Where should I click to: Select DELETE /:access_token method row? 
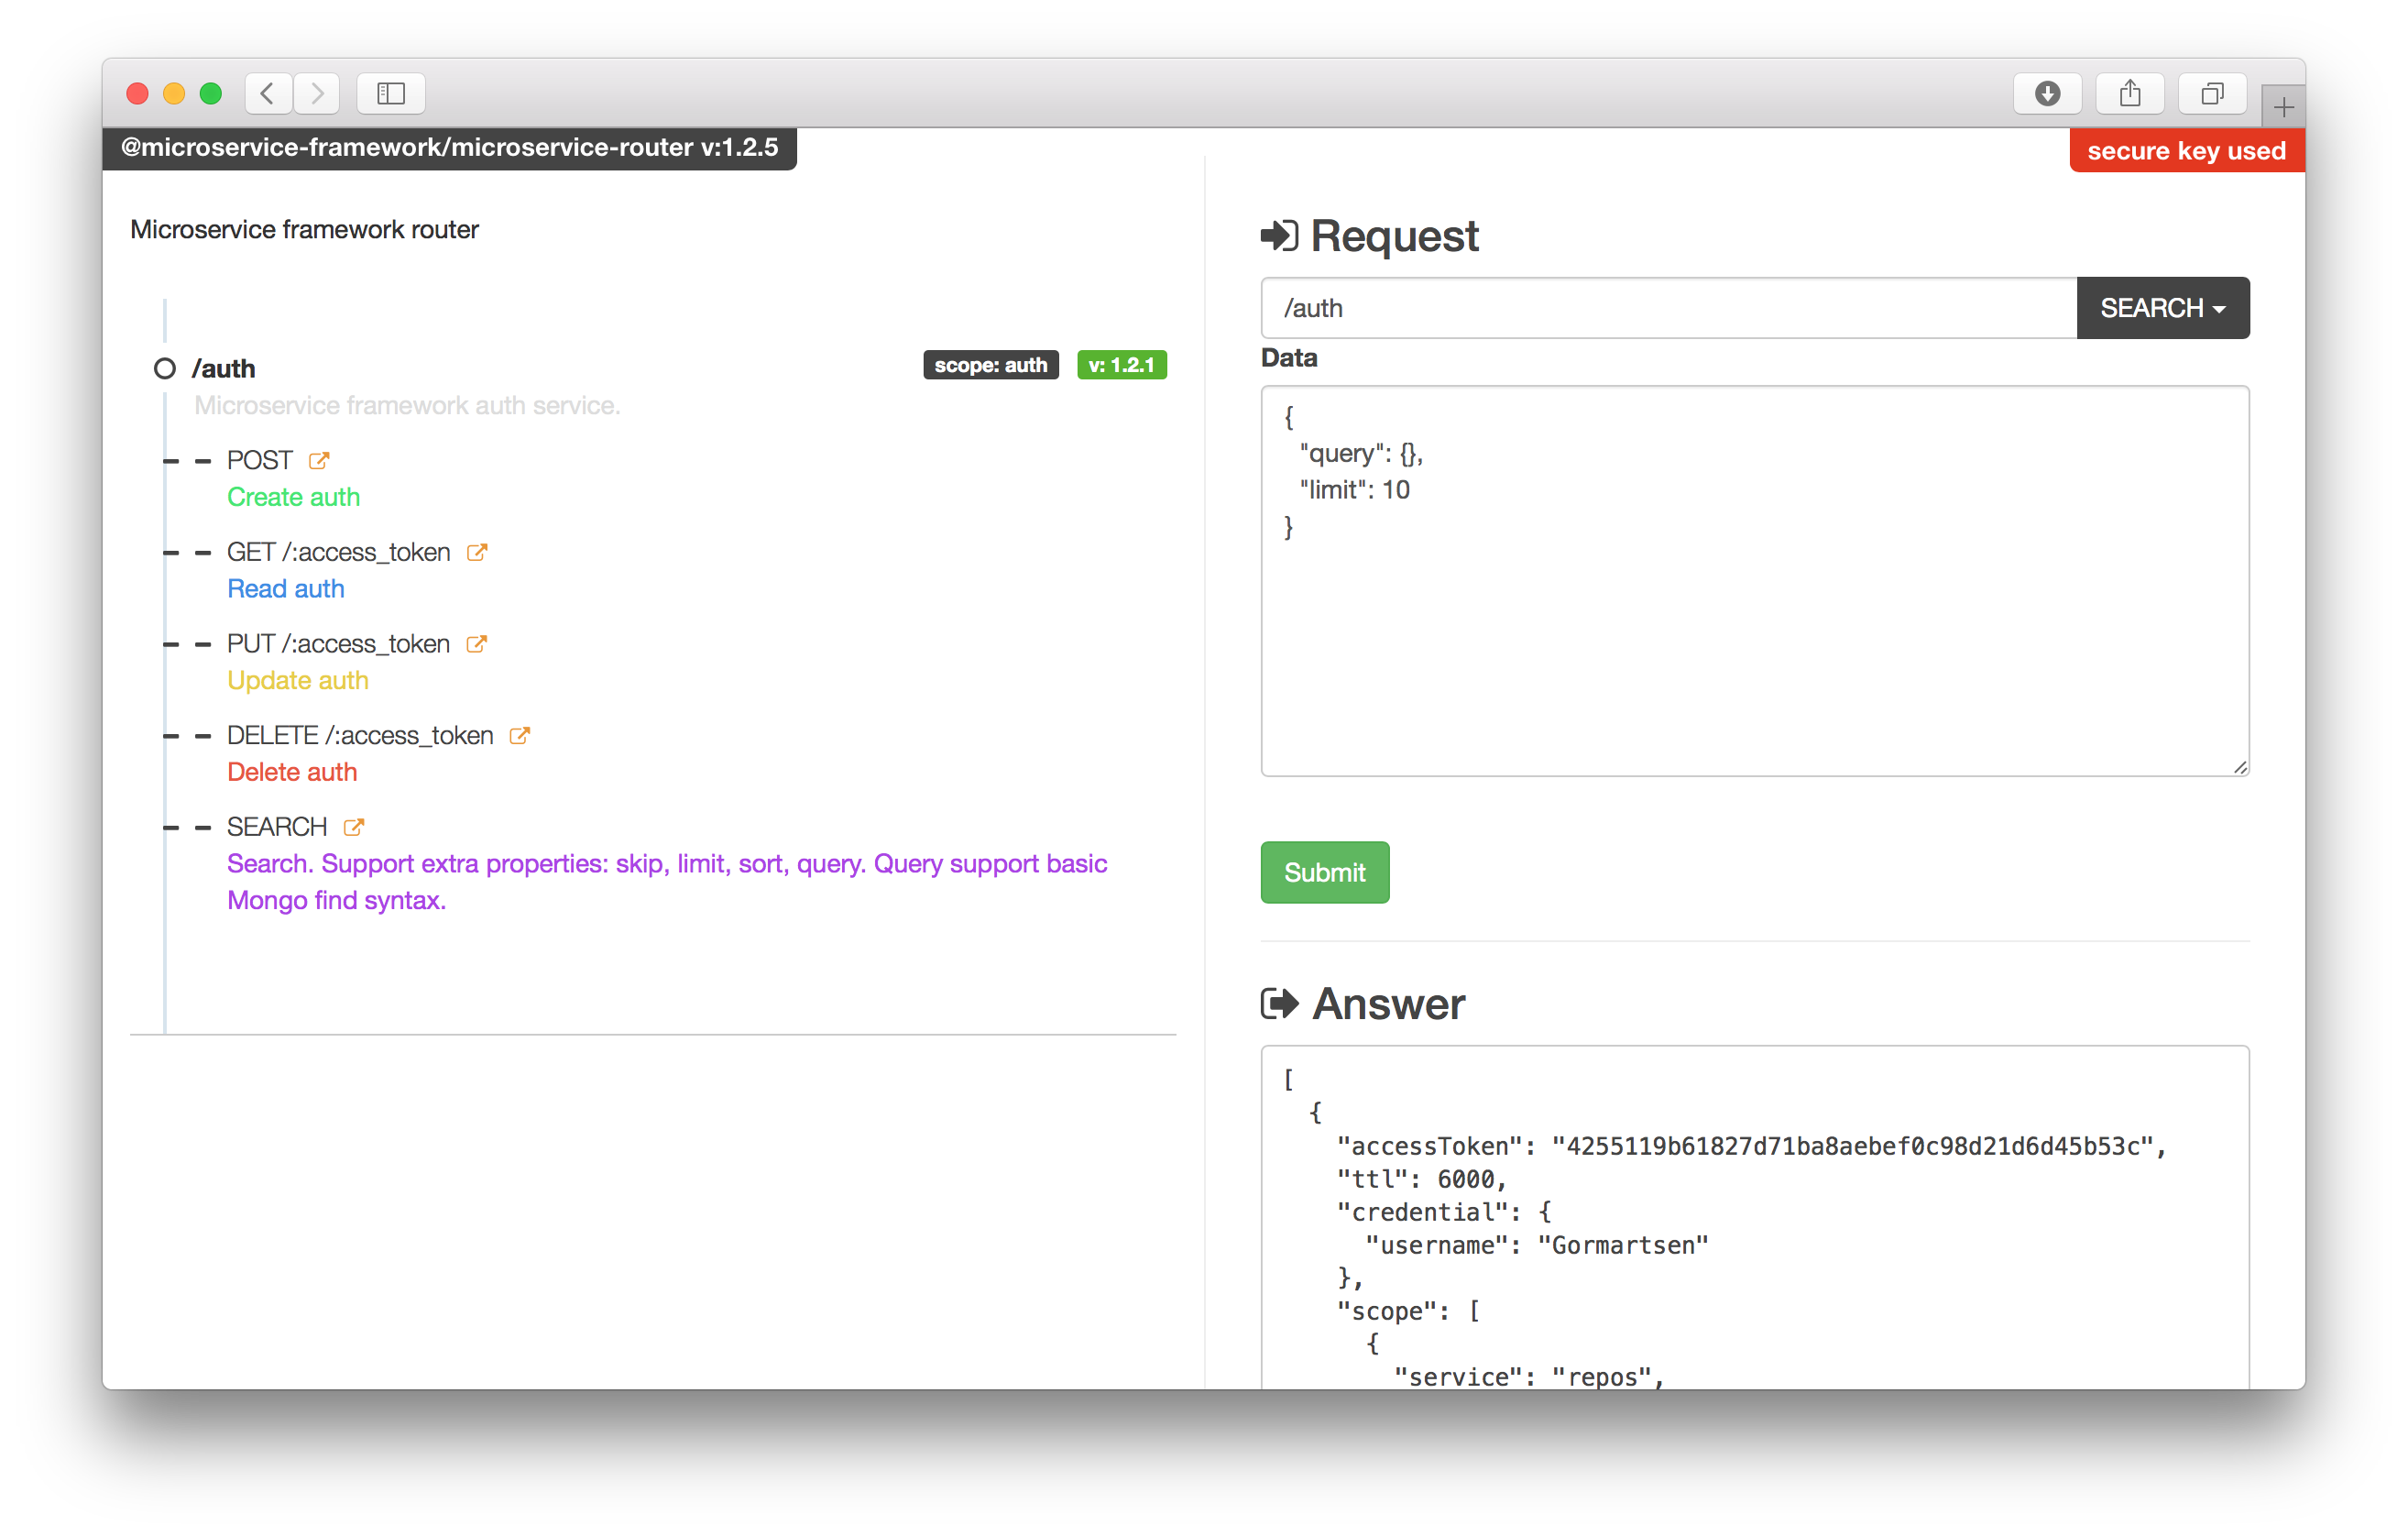coord(360,735)
